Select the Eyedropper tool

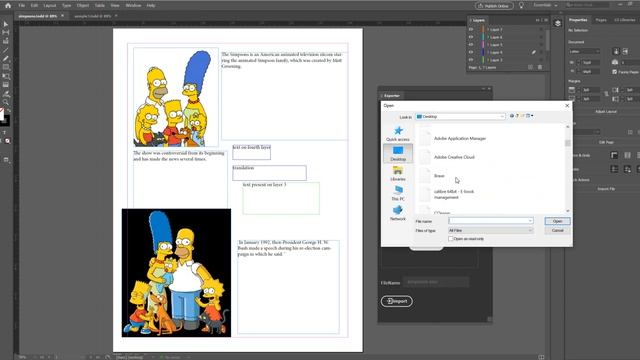click(x=6, y=93)
